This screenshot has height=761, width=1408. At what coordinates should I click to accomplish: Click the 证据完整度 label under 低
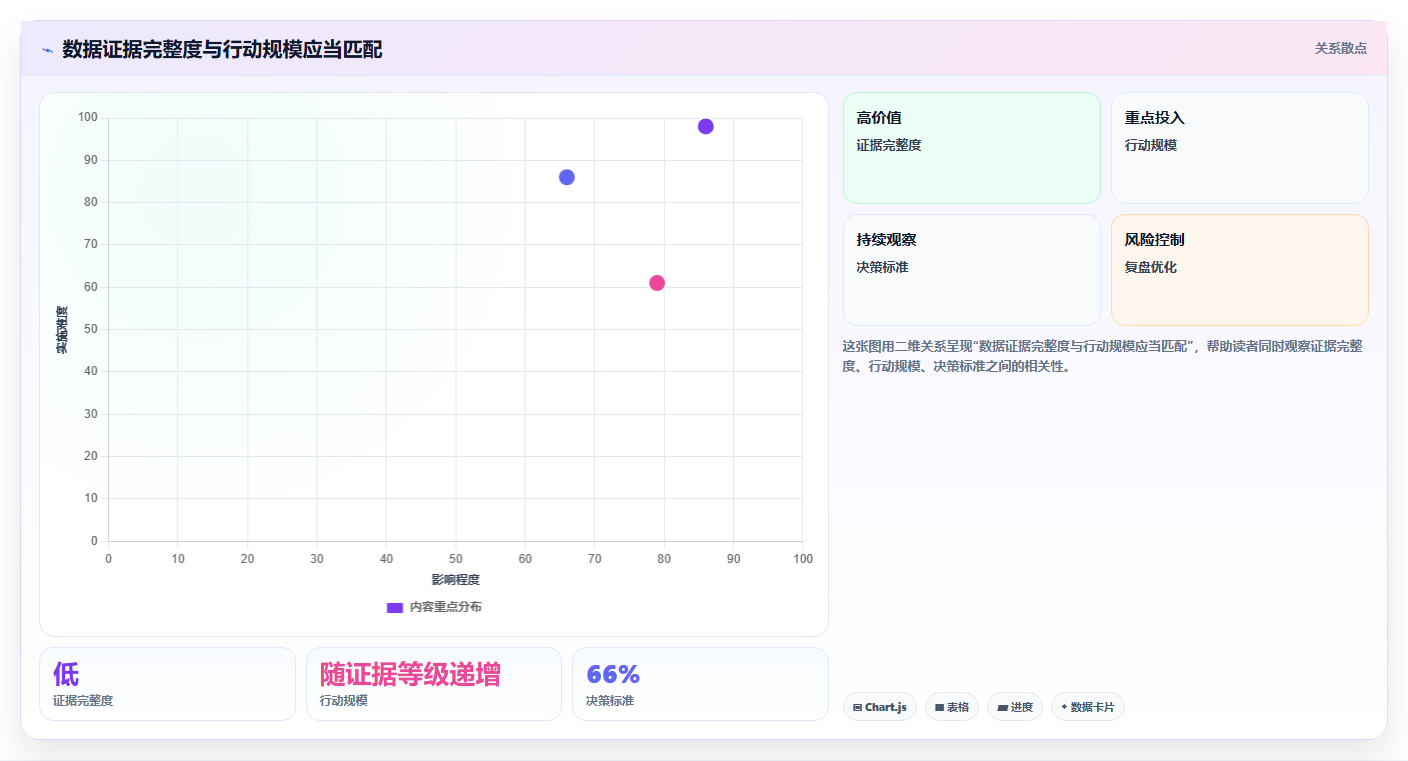pos(83,701)
